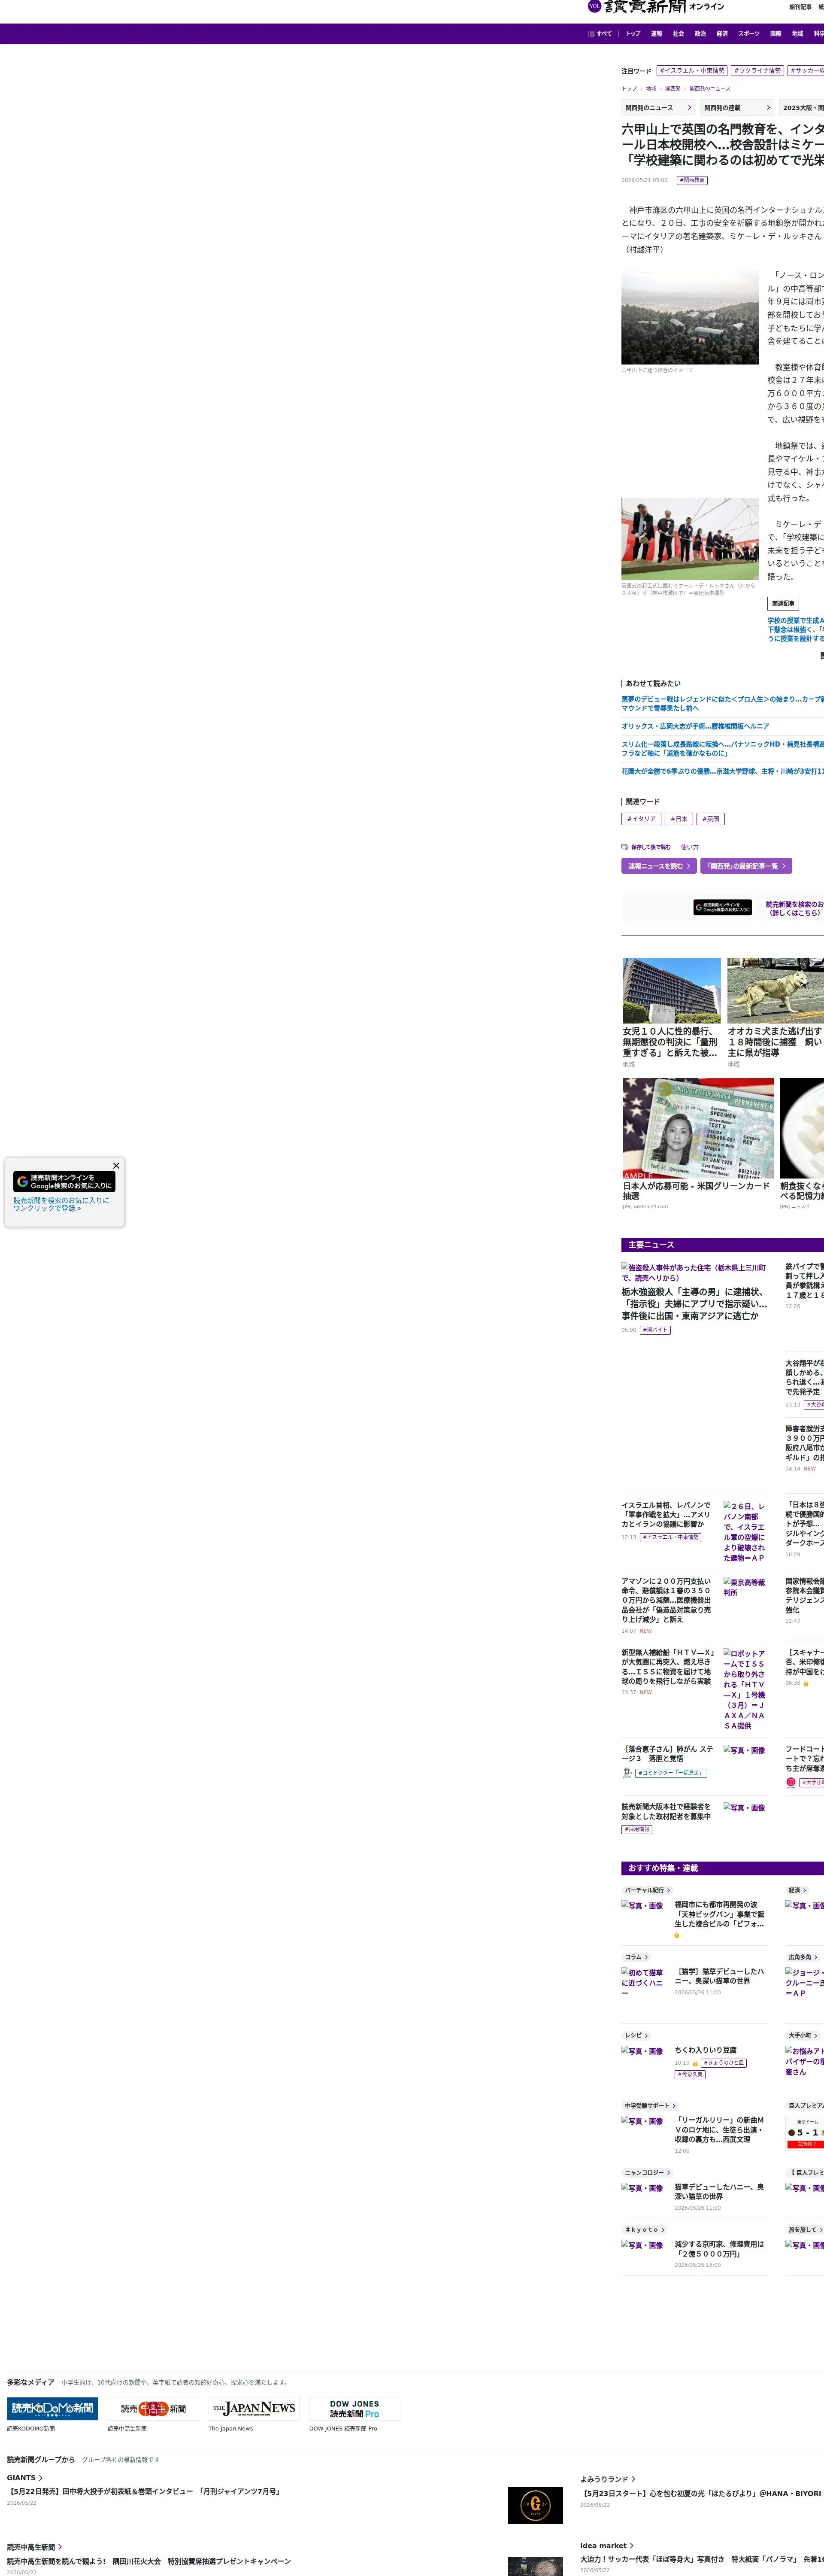Image resolution: width=824 pixels, height=2576 pixels.
Task: Open the すべて hamburger menu
Action: pos(600,34)
